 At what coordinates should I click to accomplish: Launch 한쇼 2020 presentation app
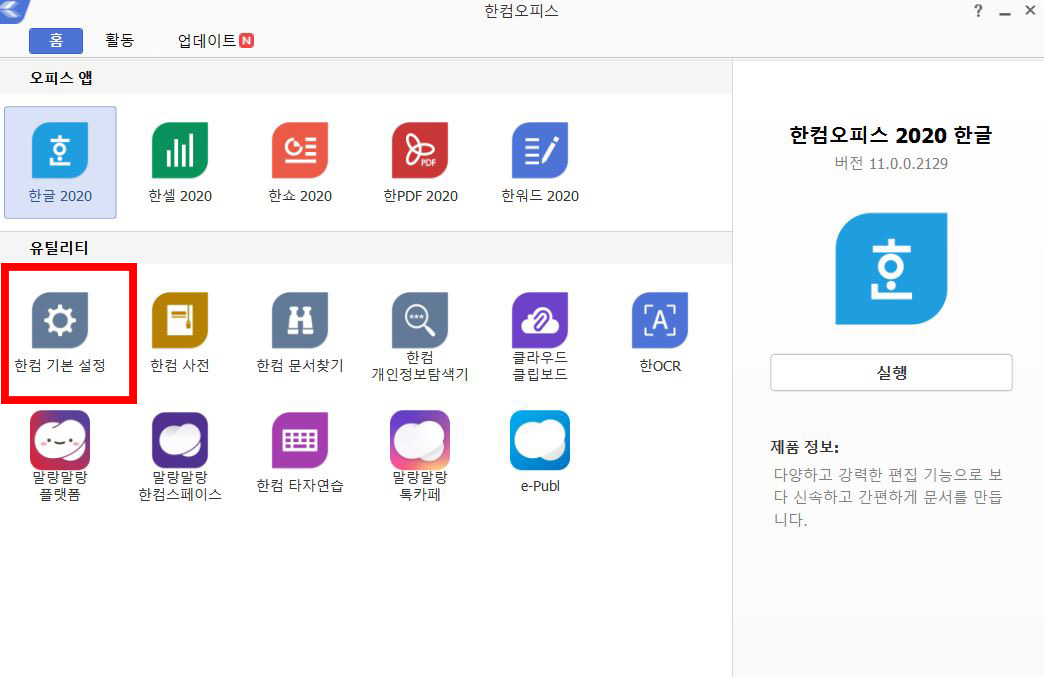(x=300, y=150)
